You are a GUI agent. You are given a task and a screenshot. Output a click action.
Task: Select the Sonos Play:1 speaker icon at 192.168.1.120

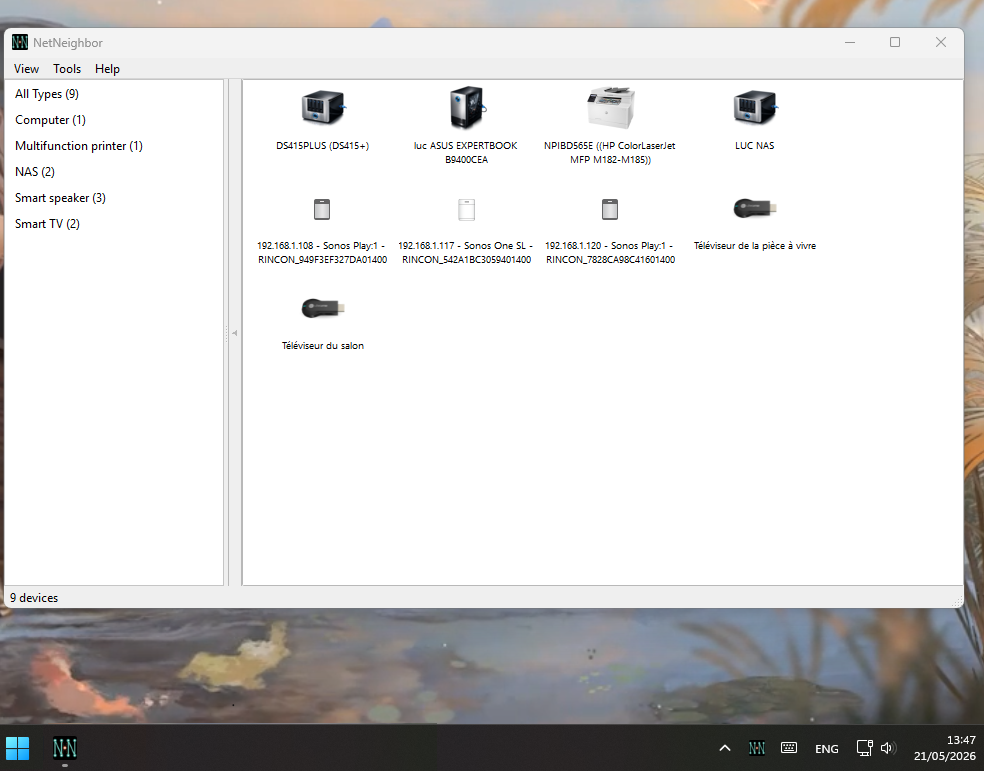(x=610, y=209)
